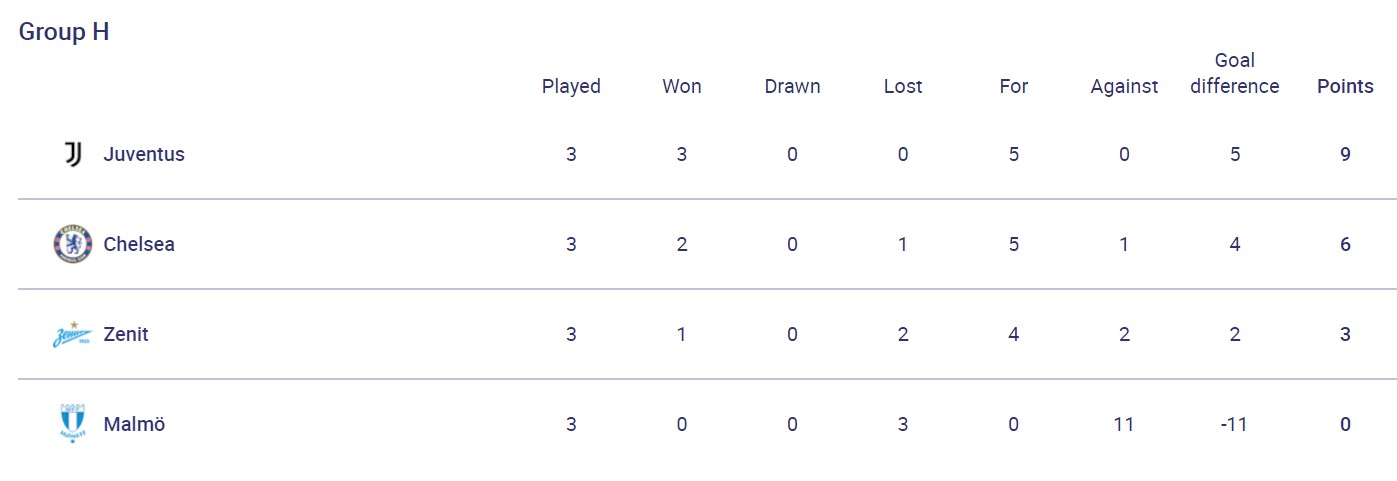Screen dimensions: 1397x481
Task: Click Malmö goal difference value -11
Action: (x=1235, y=424)
